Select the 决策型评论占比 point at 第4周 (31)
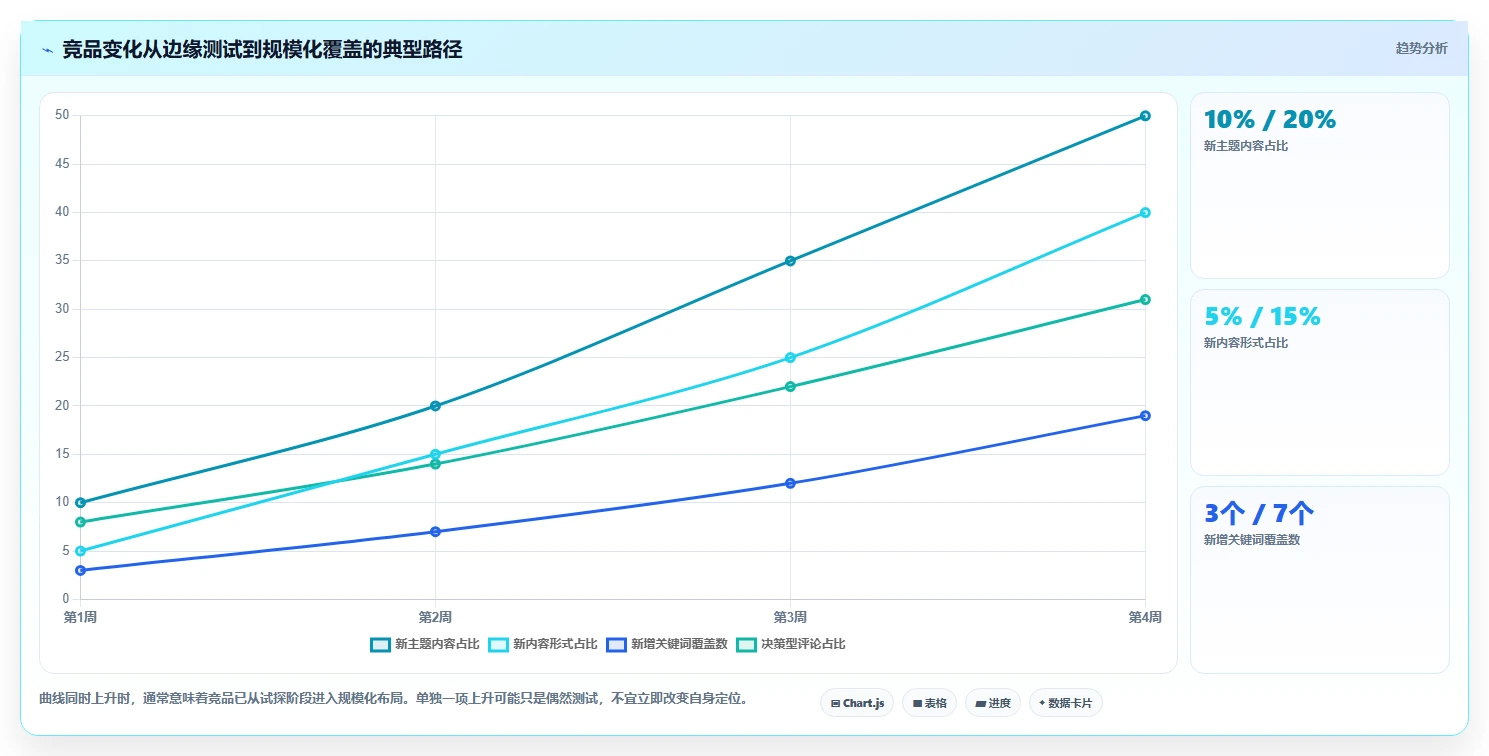1489x756 pixels. pyautogui.click(x=1145, y=300)
